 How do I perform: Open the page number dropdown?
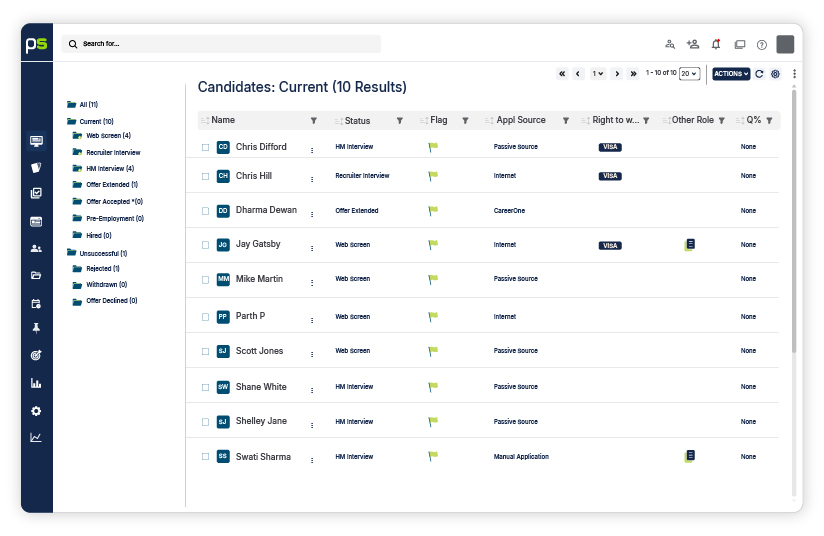(598, 74)
